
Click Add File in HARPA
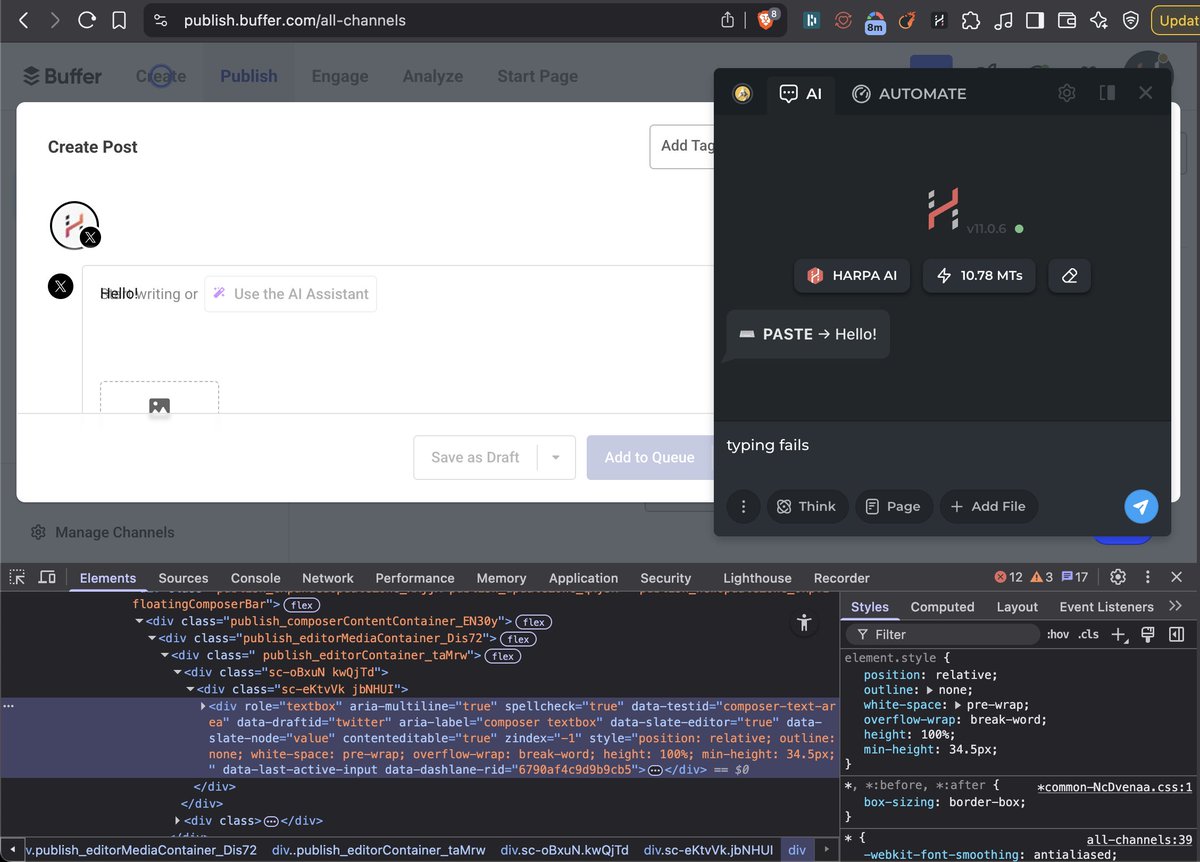click(x=988, y=506)
